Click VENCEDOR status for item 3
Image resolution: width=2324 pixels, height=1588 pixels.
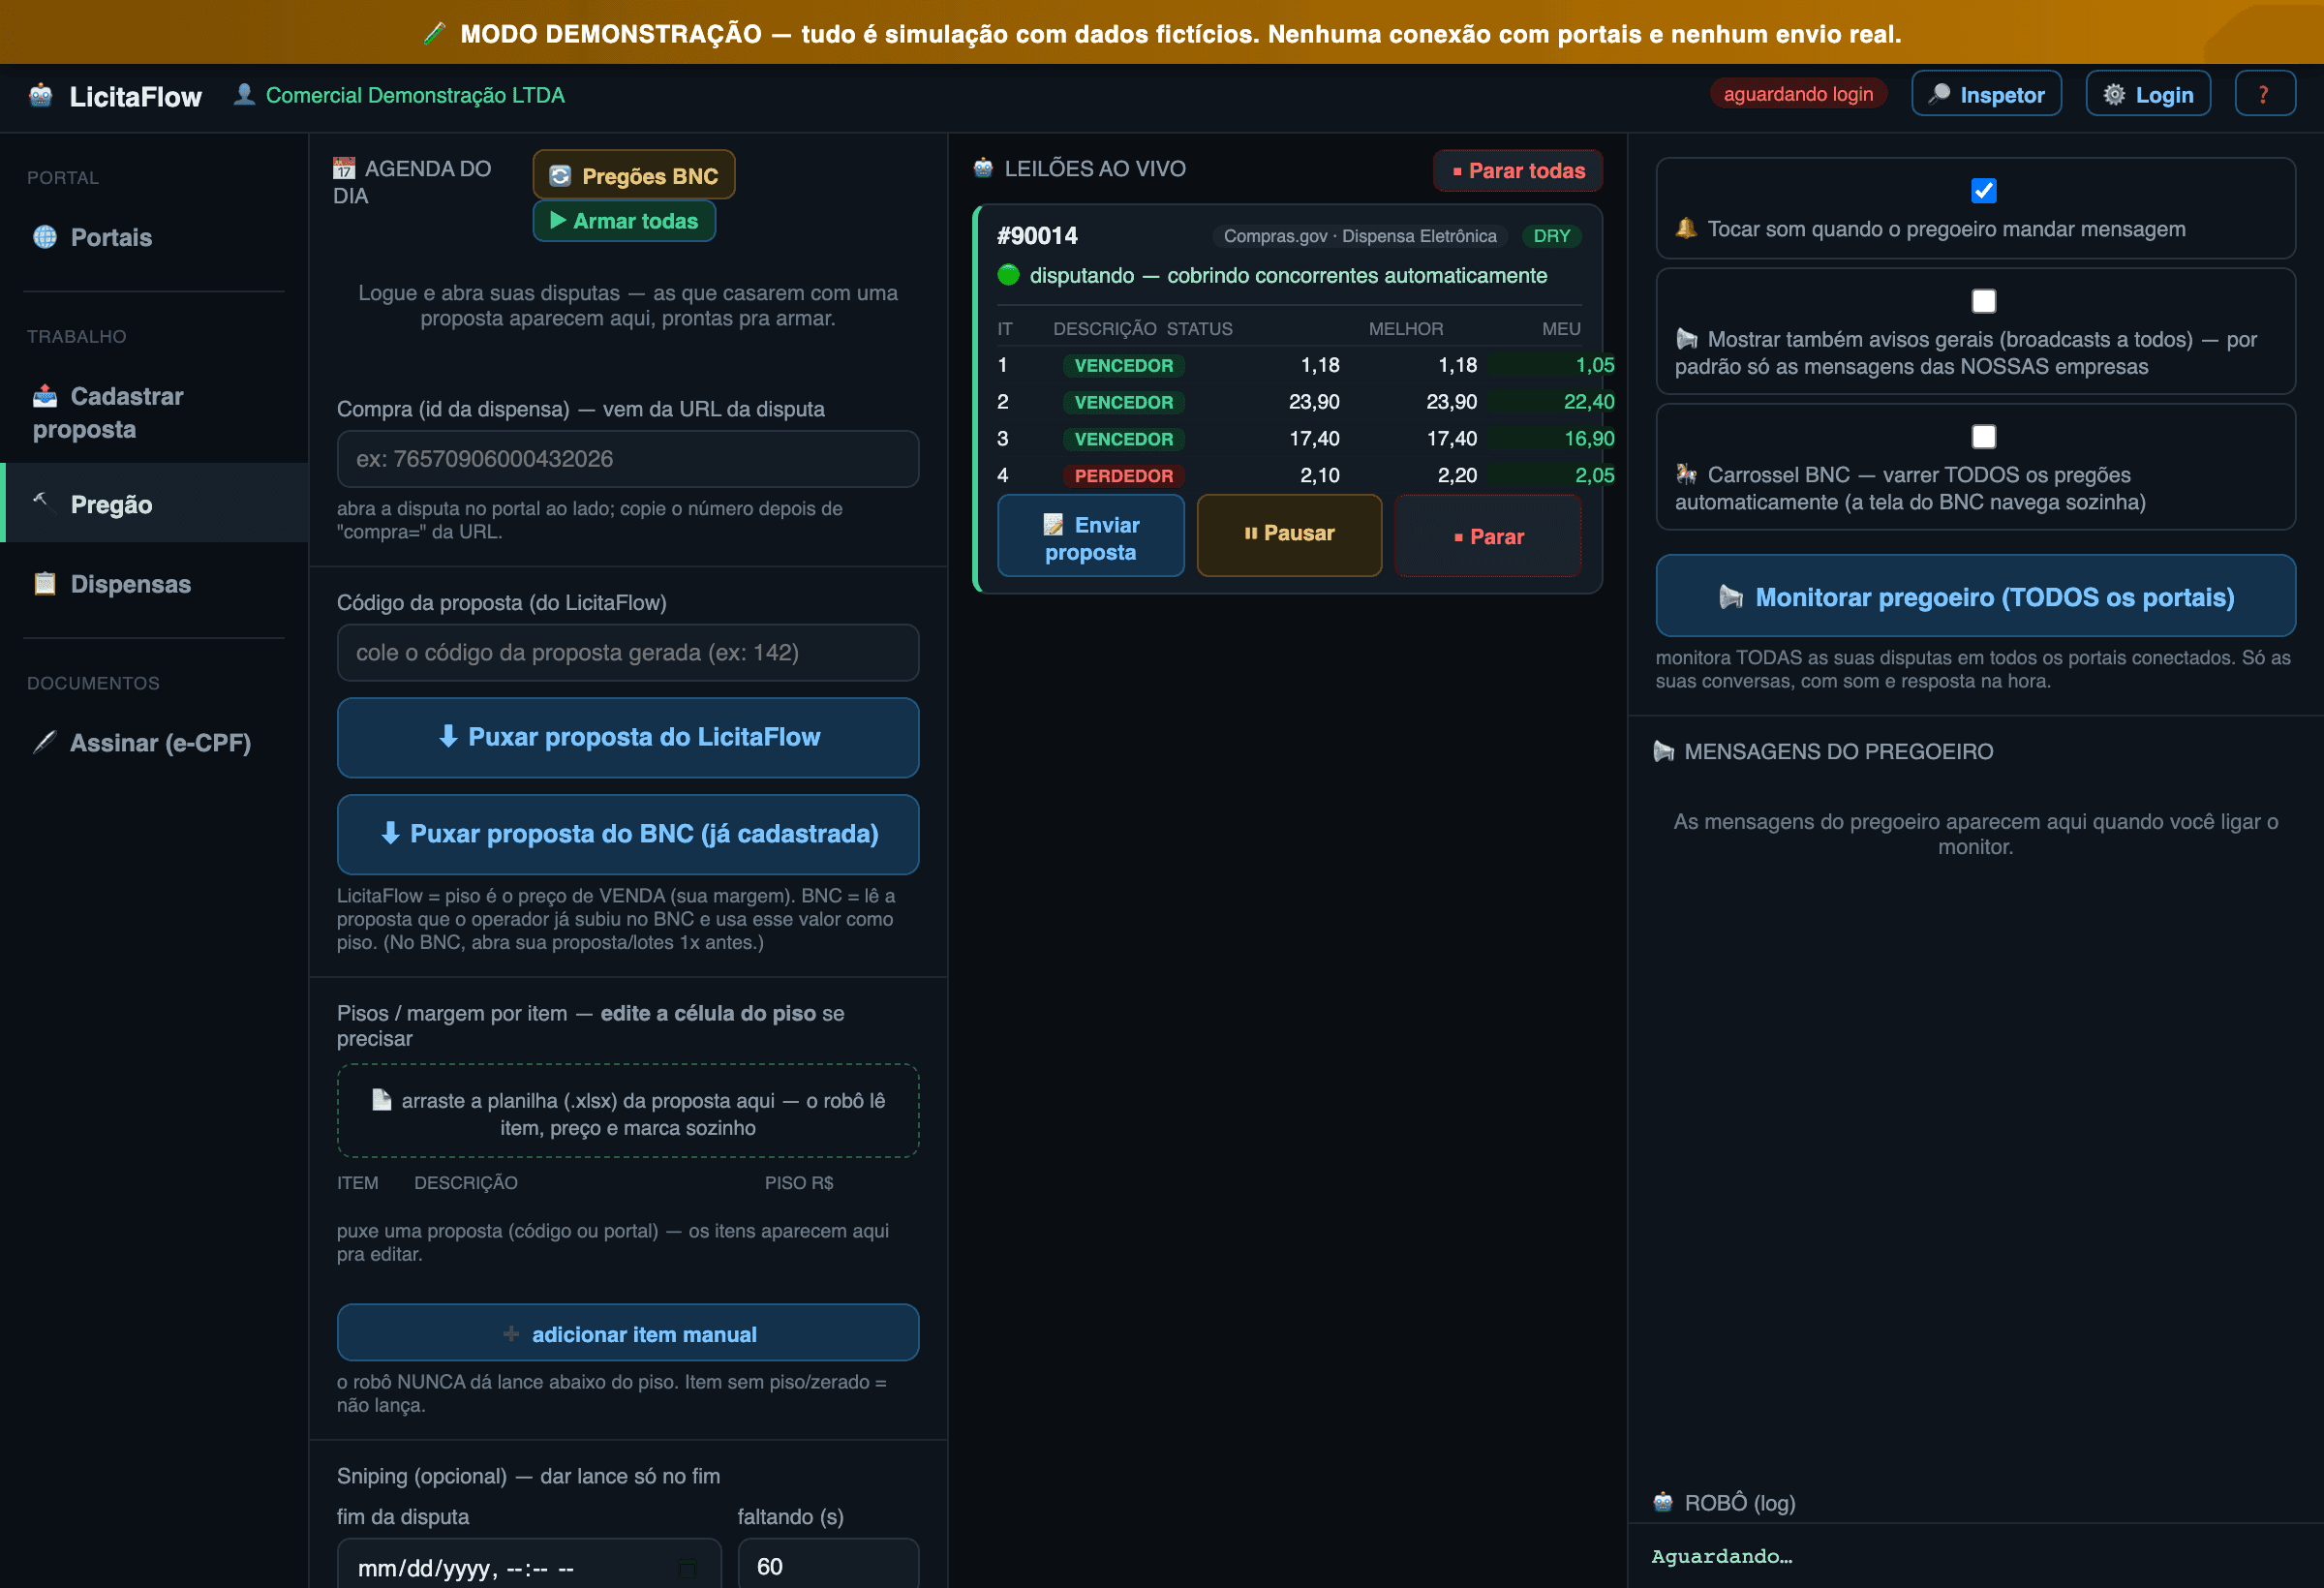1123,439
